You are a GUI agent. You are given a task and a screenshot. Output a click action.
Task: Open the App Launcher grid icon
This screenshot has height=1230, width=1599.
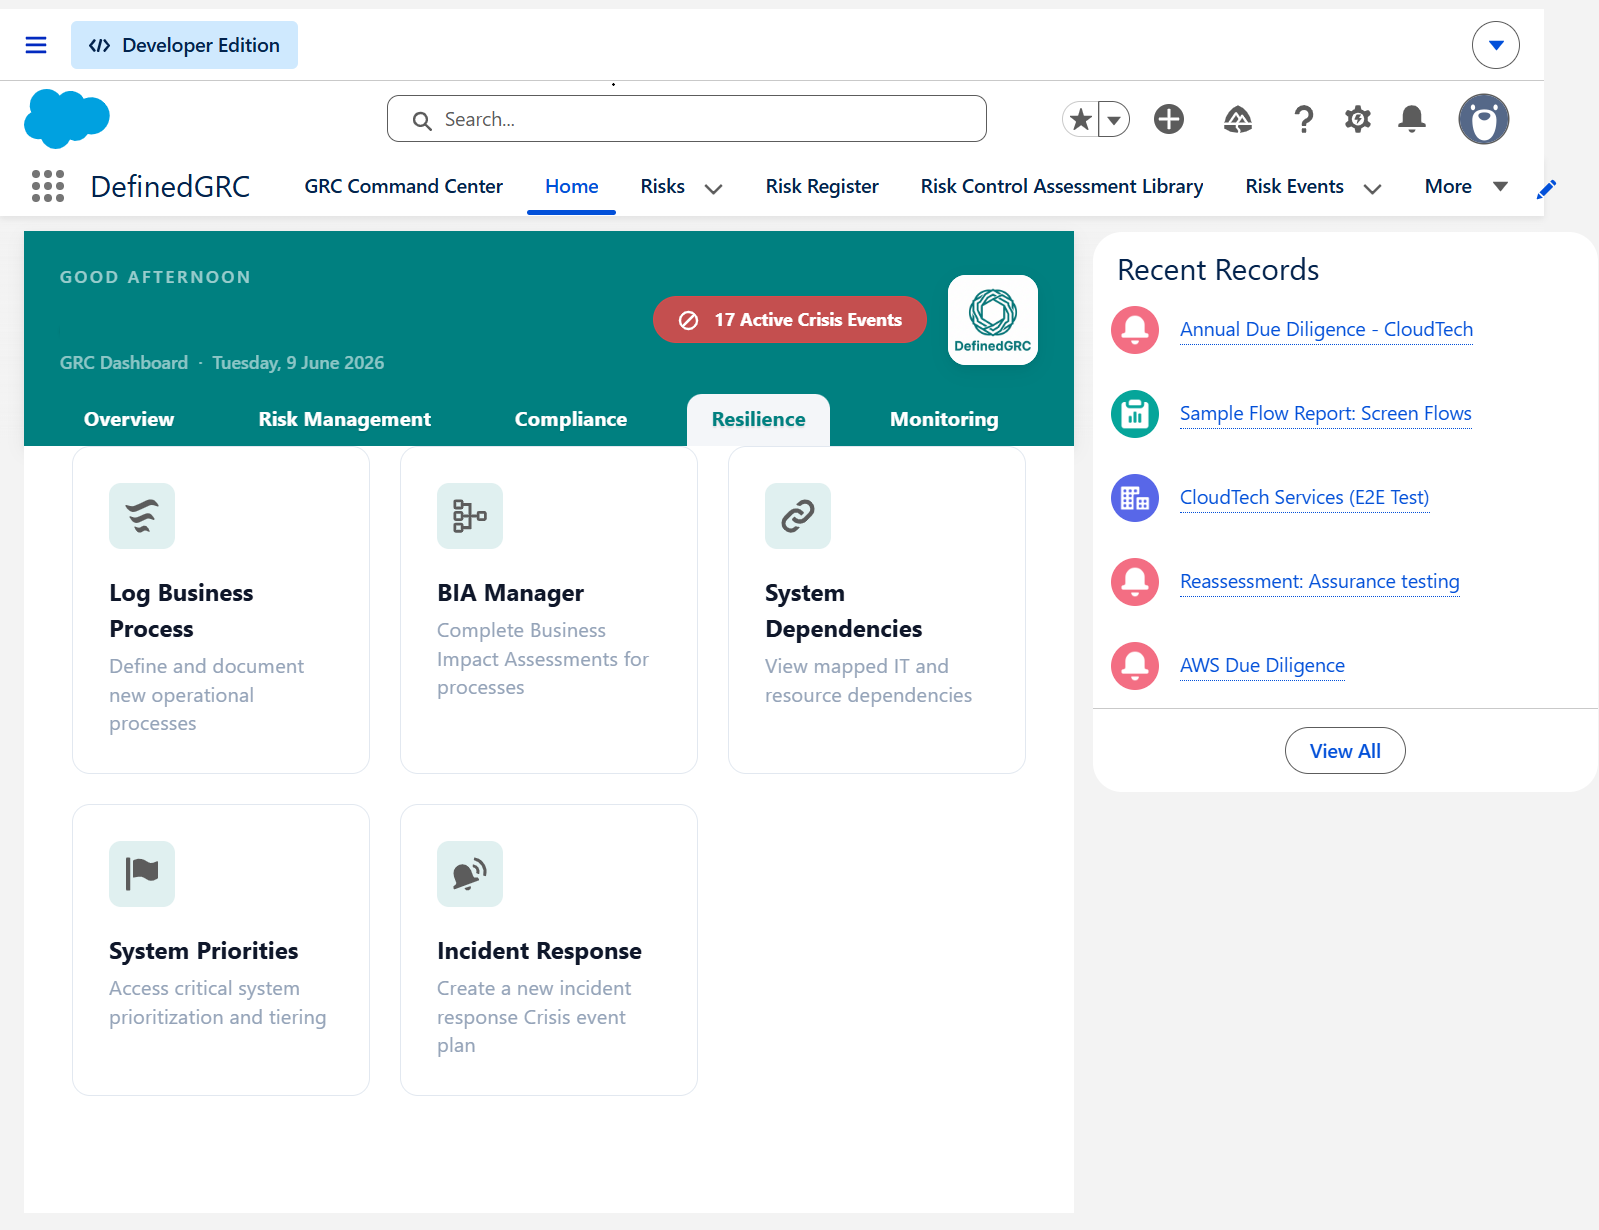tap(48, 186)
